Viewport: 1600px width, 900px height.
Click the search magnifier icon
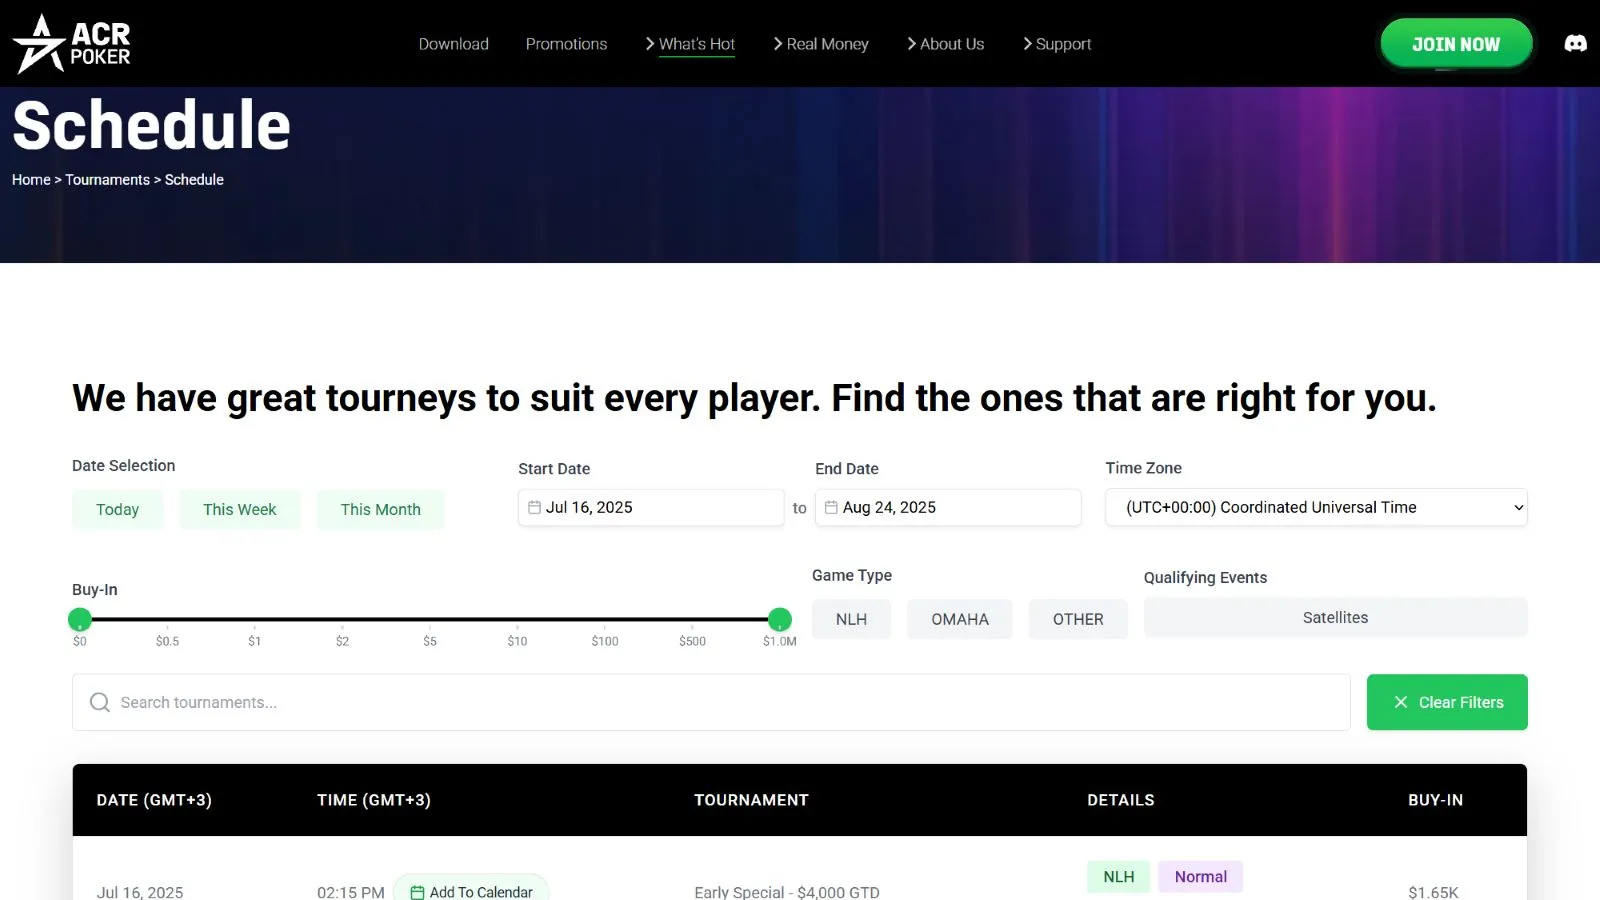(100, 703)
